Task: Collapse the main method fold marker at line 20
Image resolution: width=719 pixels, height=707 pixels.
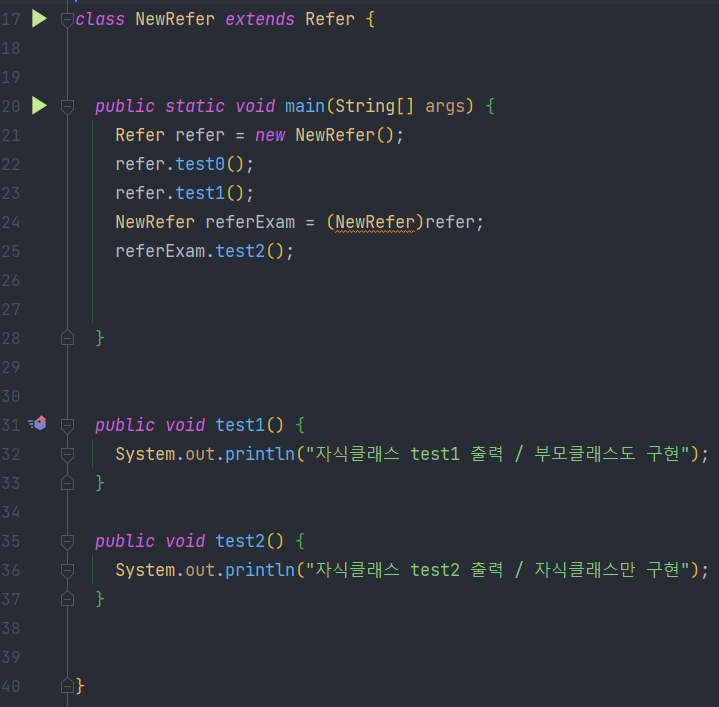Action: (x=67, y=106)
